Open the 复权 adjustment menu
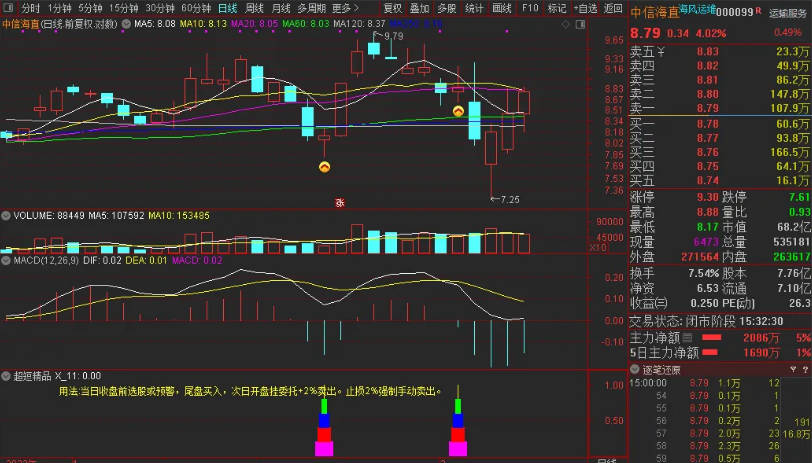 coord(393,8)
